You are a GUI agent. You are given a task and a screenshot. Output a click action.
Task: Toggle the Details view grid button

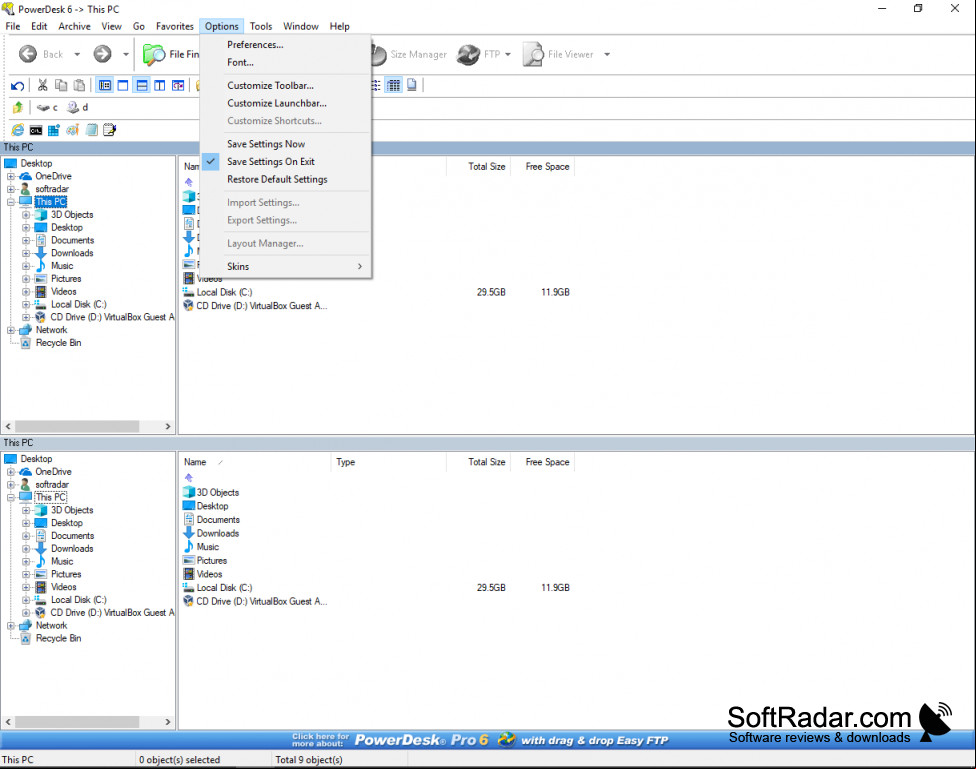click(394, 85)
